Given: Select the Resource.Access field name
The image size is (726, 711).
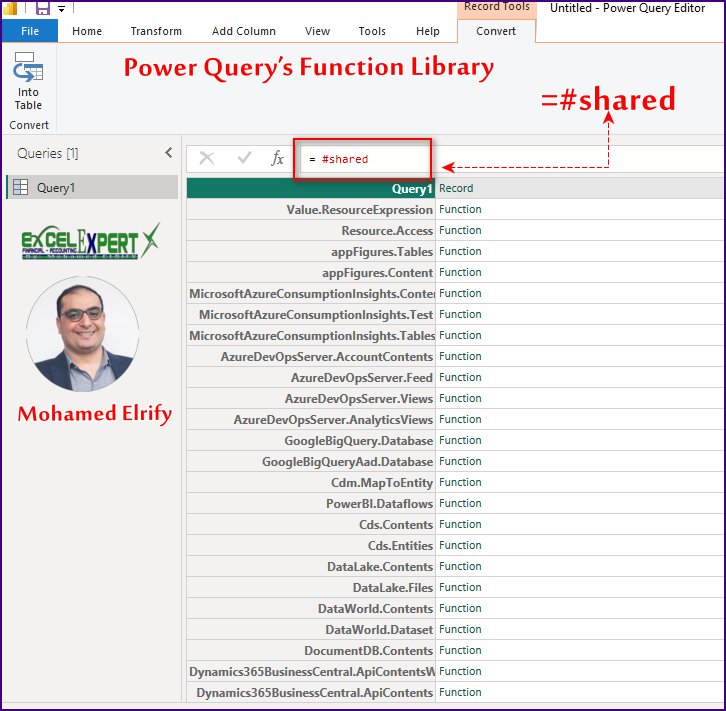Looking at the screenshot, I should point(387,231).
